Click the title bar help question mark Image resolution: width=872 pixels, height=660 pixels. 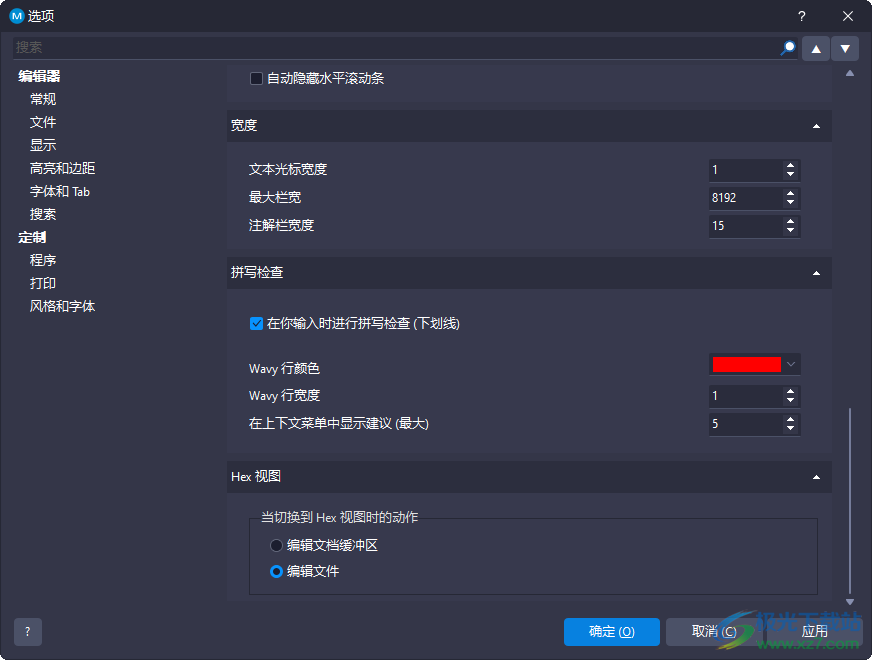[x=801, y=16]
